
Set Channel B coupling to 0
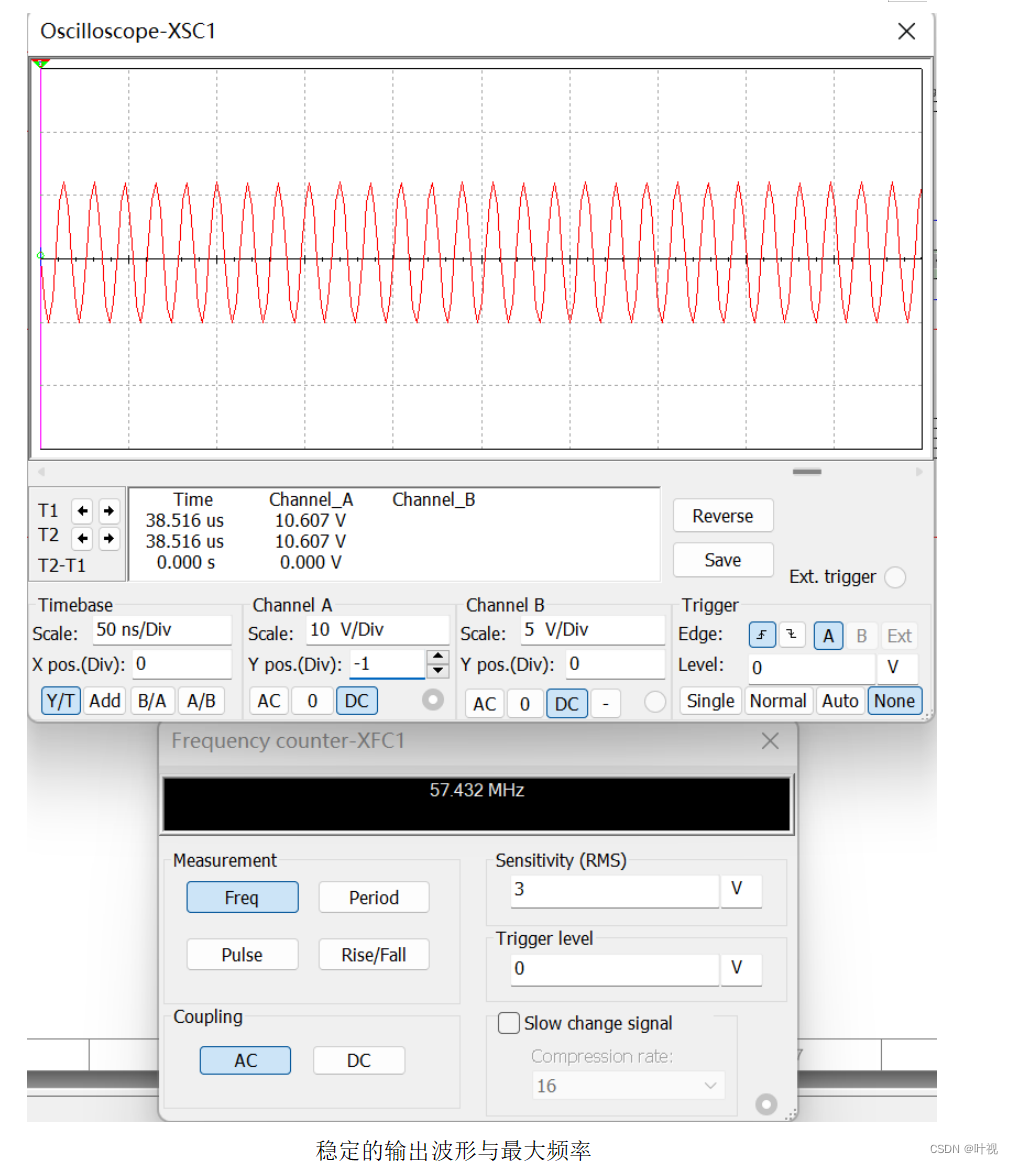point(525,704)
